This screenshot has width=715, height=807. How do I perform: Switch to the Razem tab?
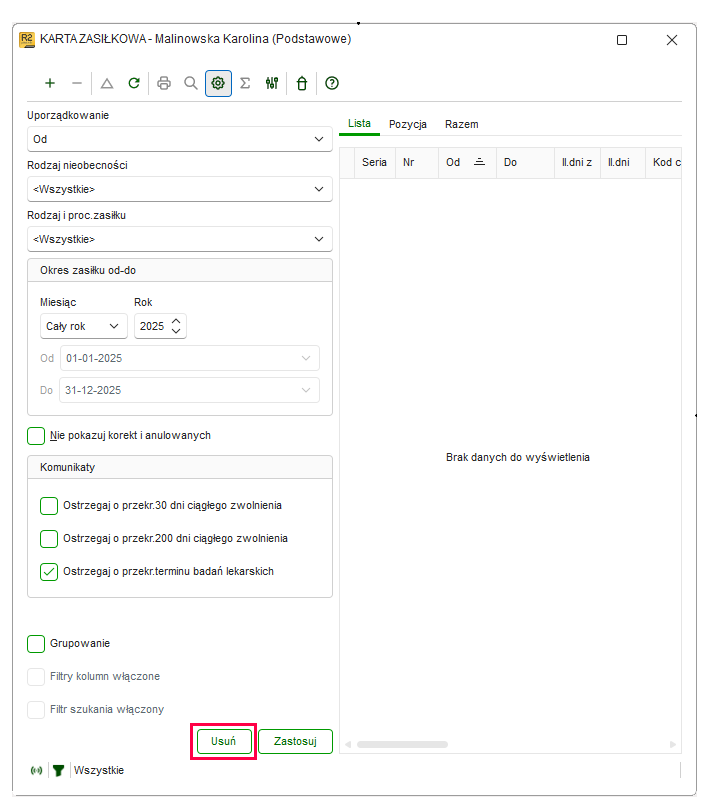pos(462,125)
